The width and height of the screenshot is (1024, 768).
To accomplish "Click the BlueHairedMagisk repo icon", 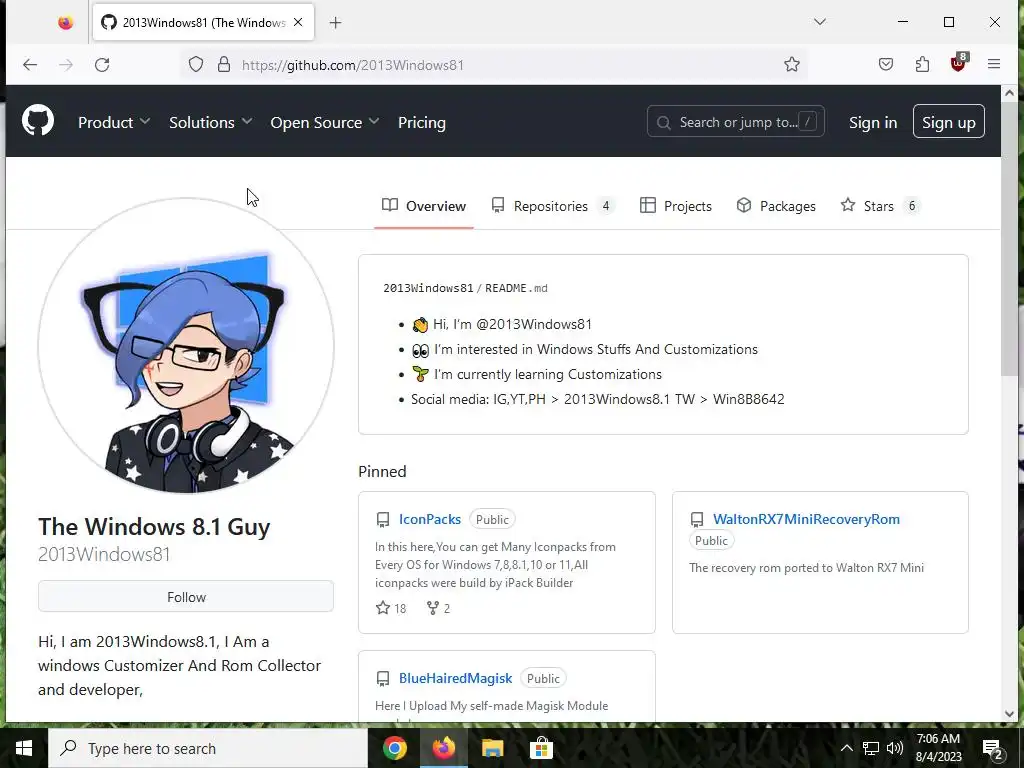I will 383,679.
